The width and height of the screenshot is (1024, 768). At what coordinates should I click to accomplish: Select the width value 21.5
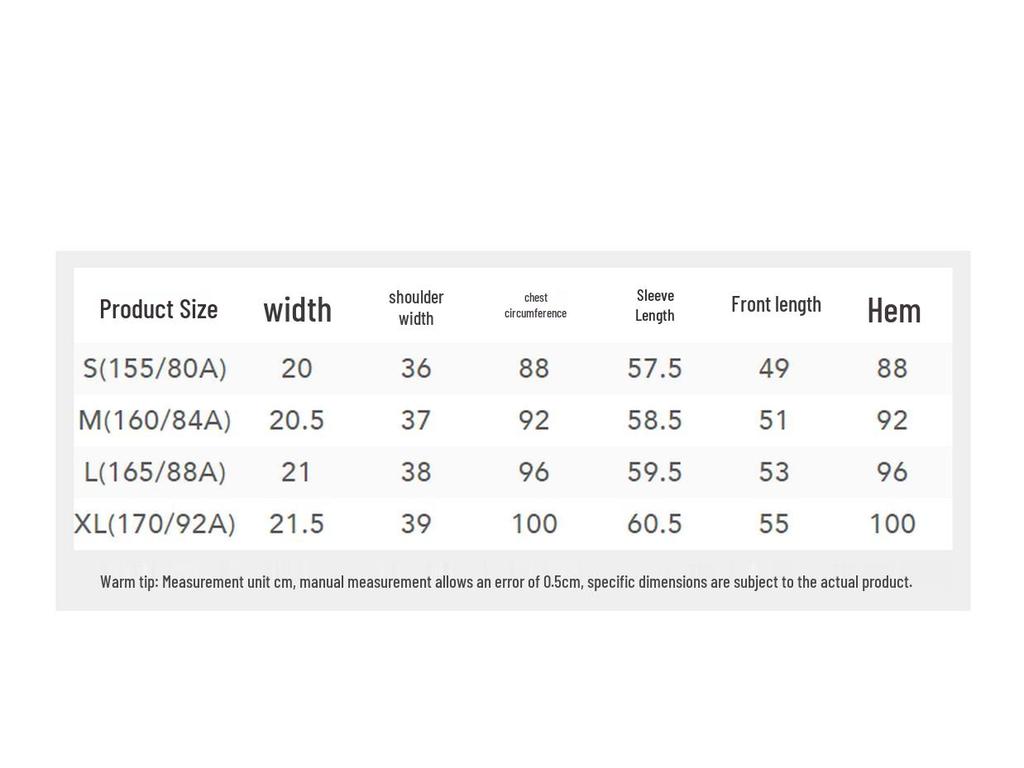pyautogui.click(x=297, y=524)
